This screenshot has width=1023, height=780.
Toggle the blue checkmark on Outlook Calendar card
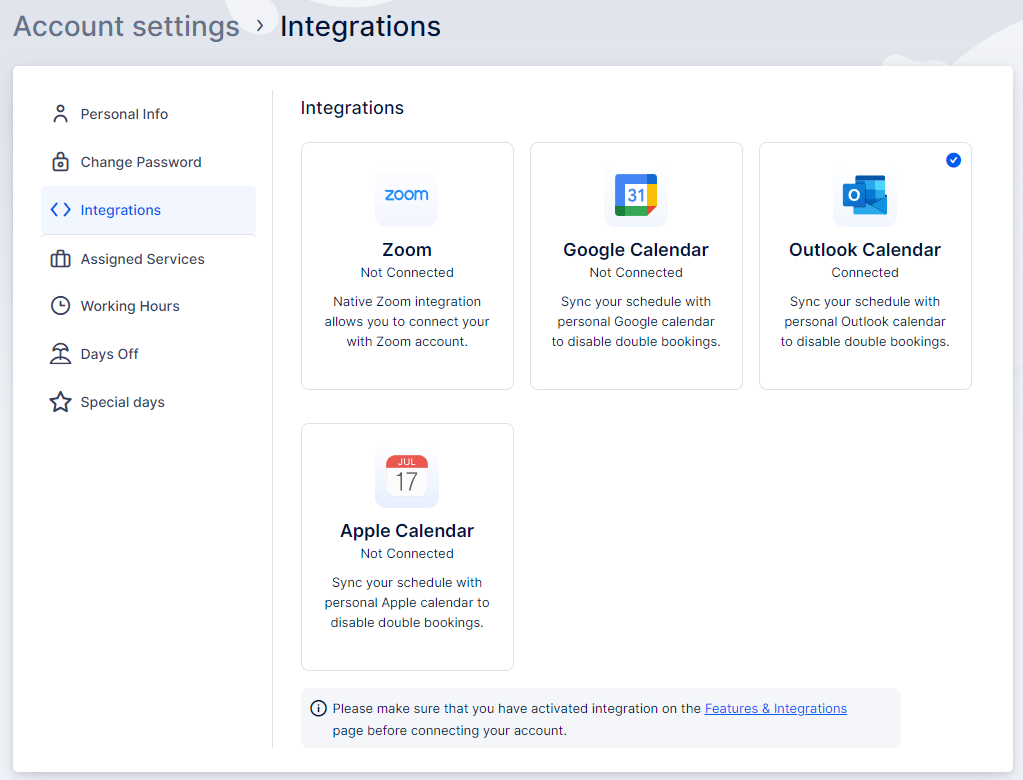(x=953, y=160)
